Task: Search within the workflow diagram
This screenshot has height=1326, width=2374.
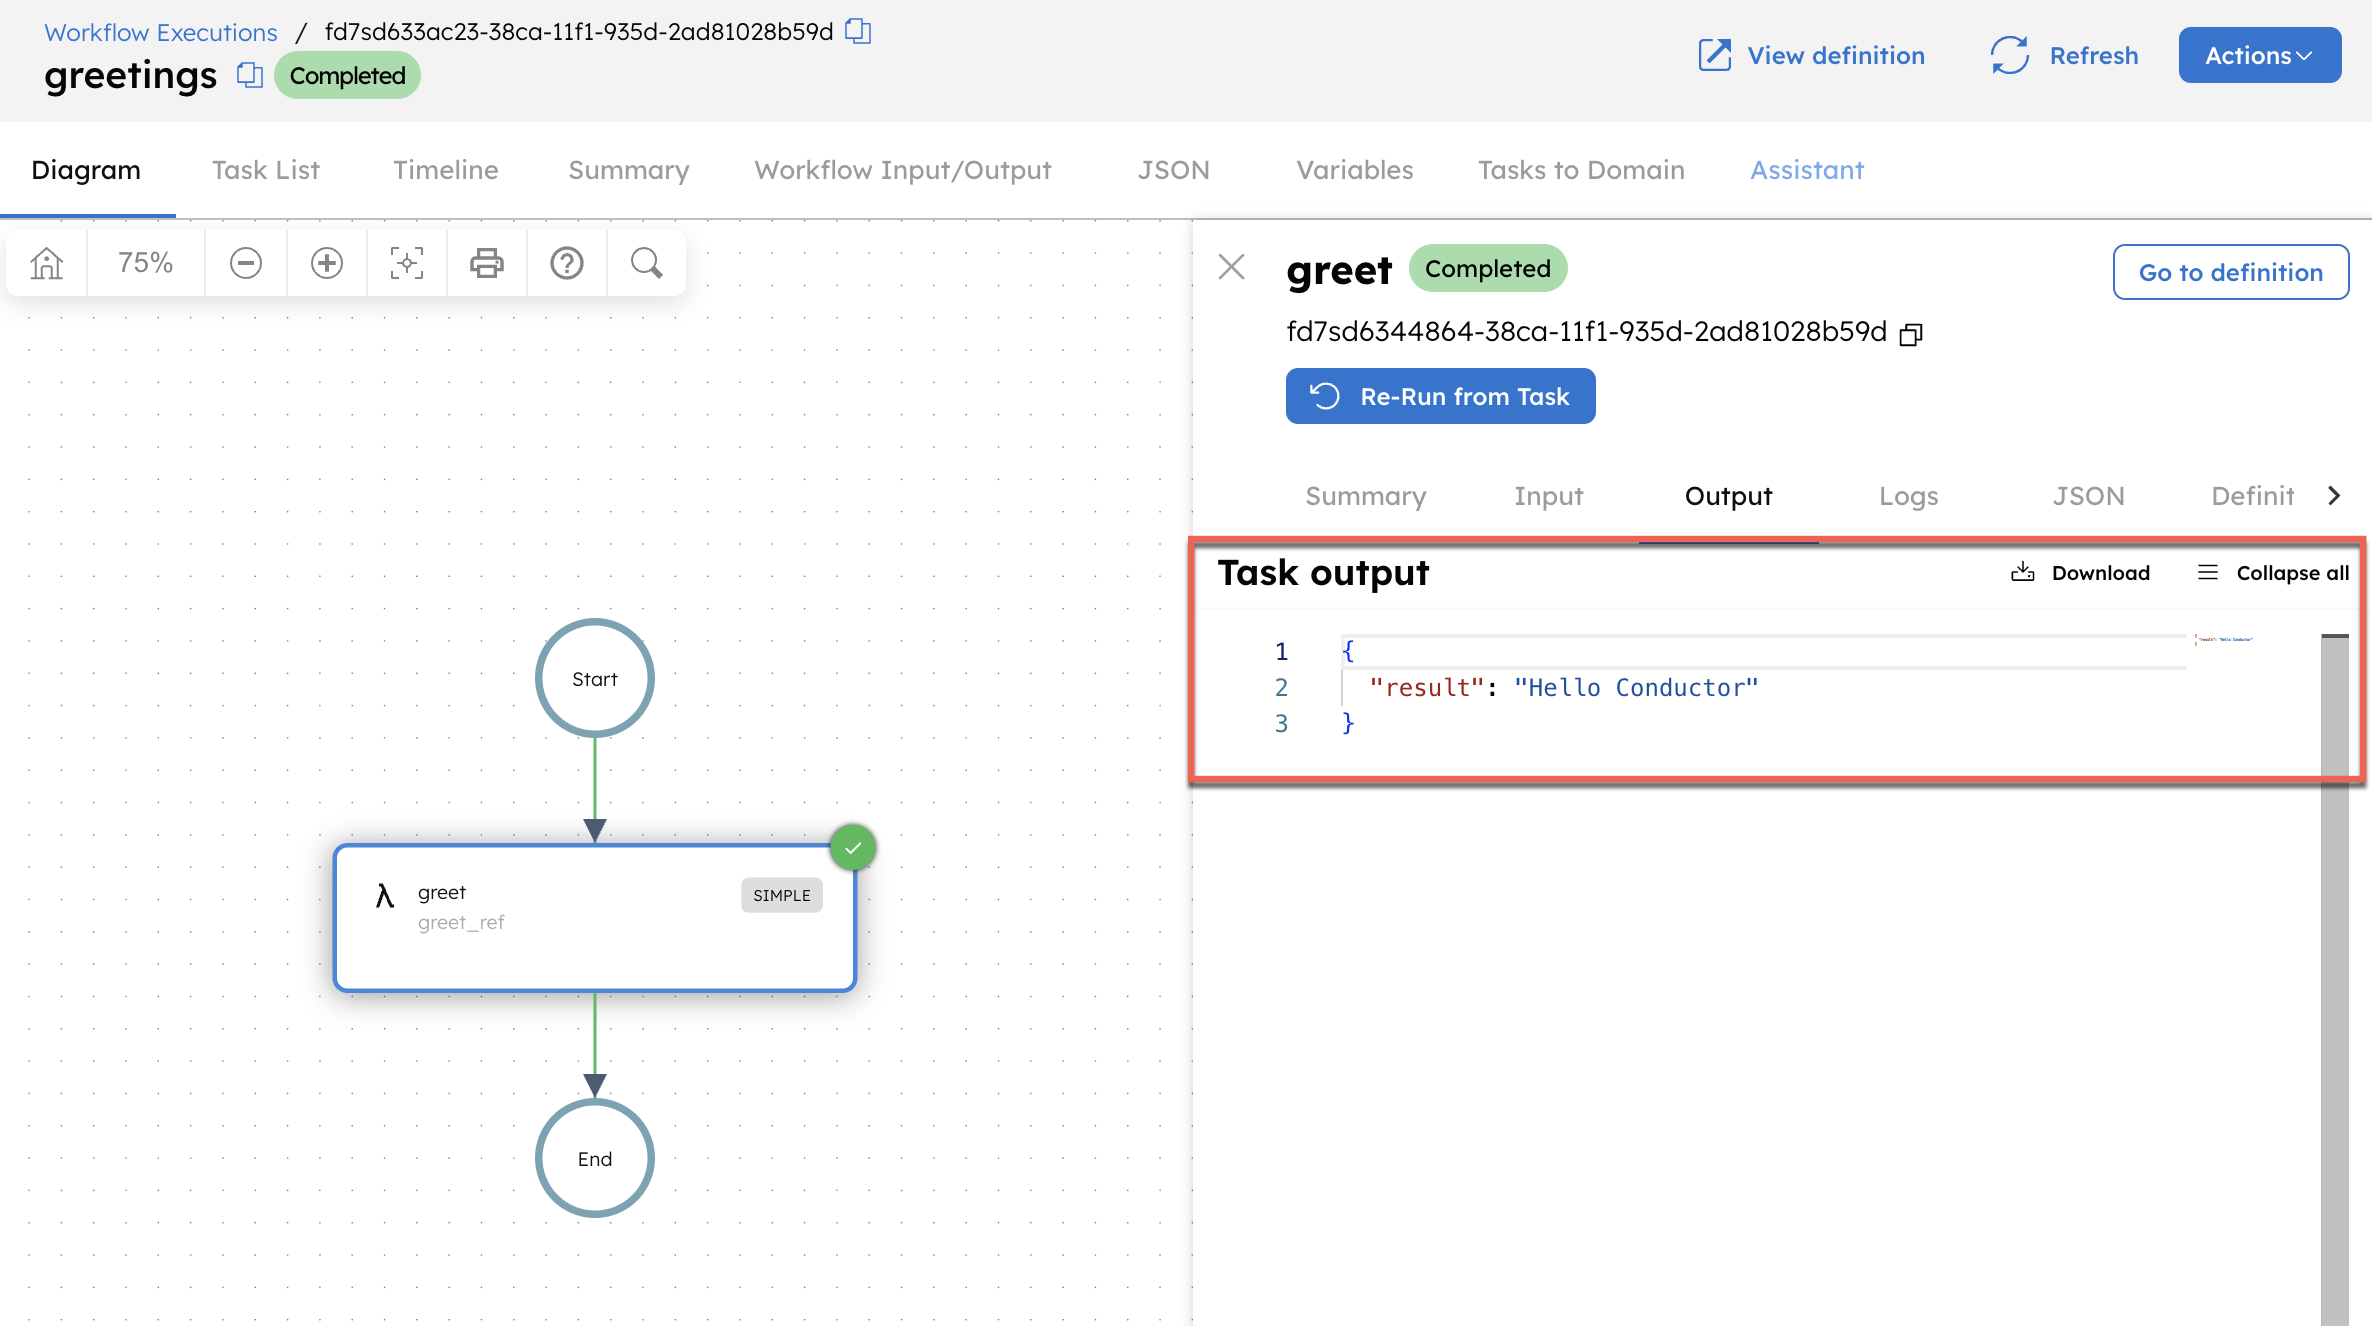Action: (646, 262)
